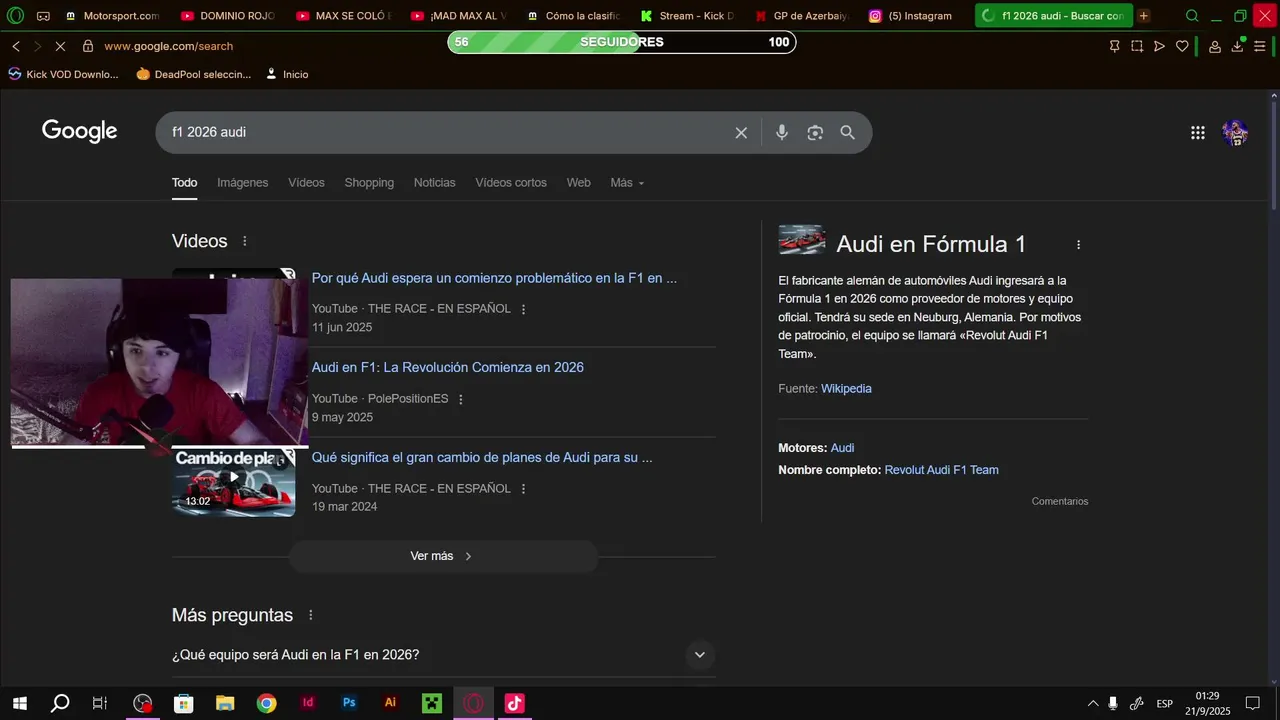Open tab search magnifier in title bar
Screen dimensions: 1280x720
(1192, 16)
